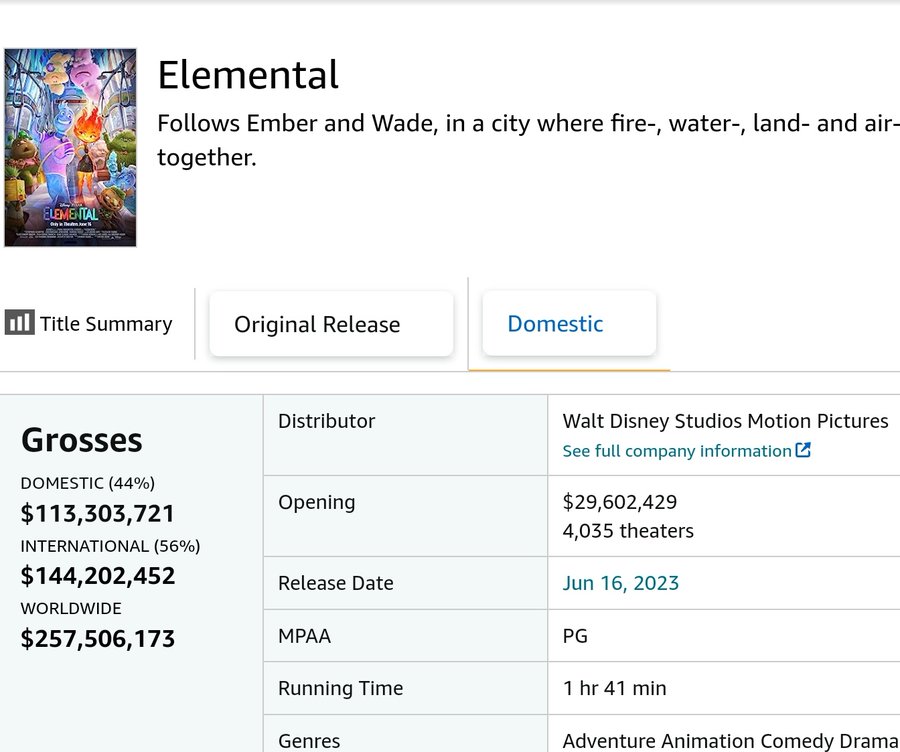Open the Original Release dropdown
This screenshot has width=900, height=752.
pos(331,324)
